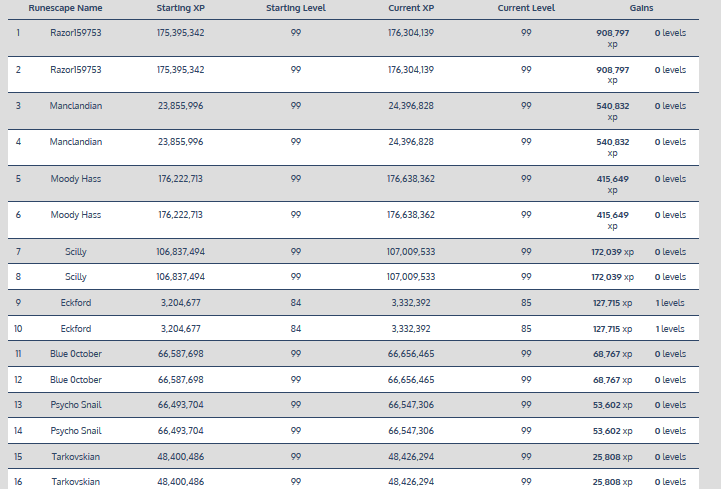Viewport: 721px width, 489px height.
Task: Click Blue October name in row 11
Action: (x=76, y=354)
